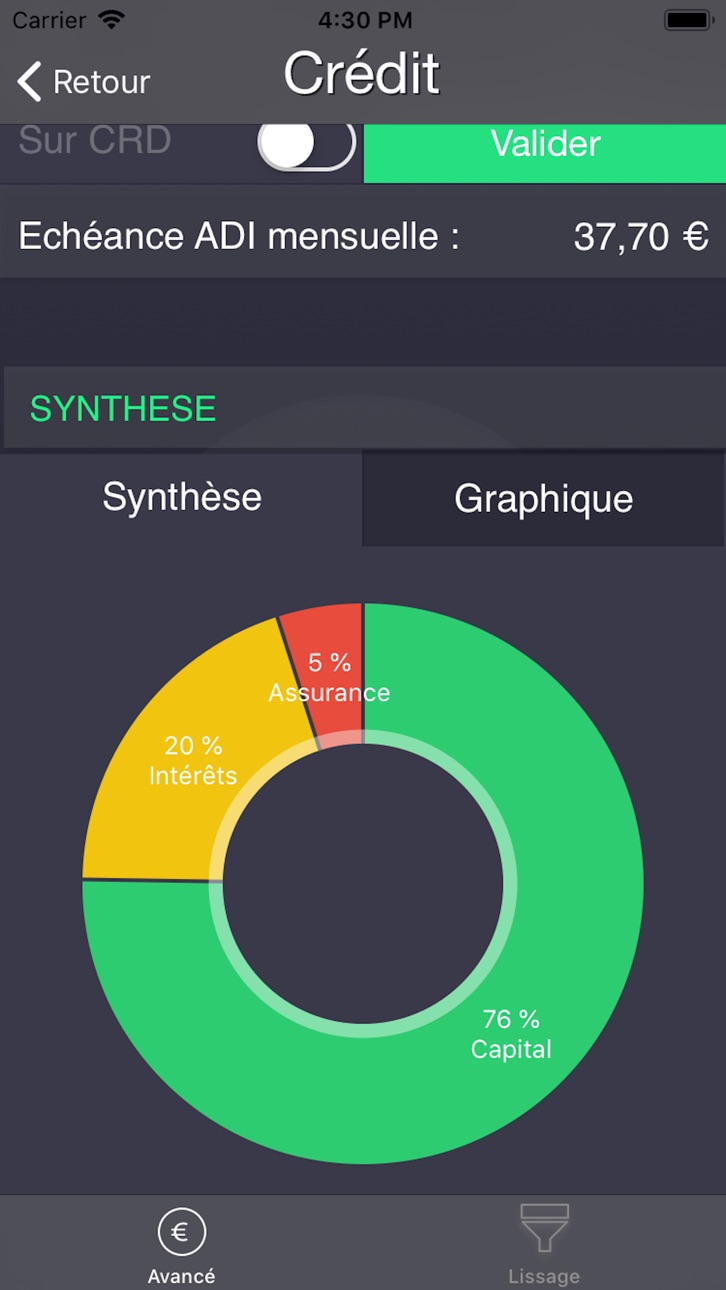The width and height of the screenshot is (726, 1290).
Task: Tap the funnel Lissage icon
Action: [x=544, y=1227]
